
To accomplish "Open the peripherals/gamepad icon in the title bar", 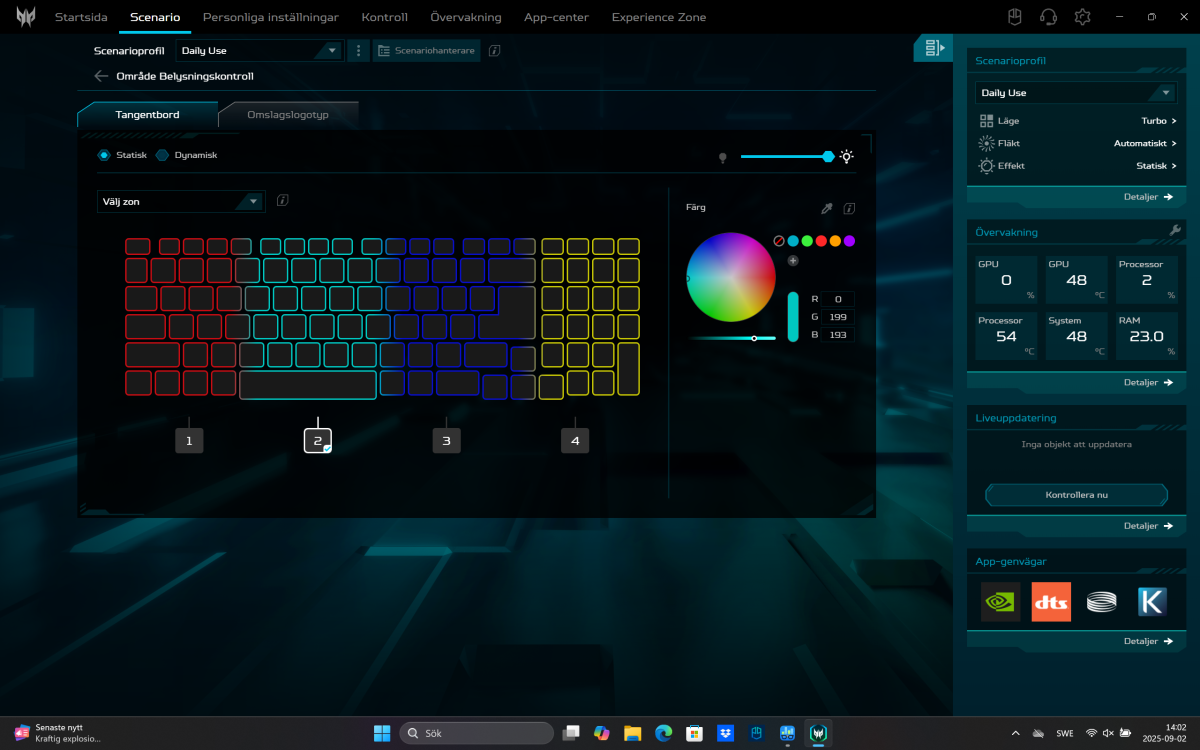I will (1013, 16).
